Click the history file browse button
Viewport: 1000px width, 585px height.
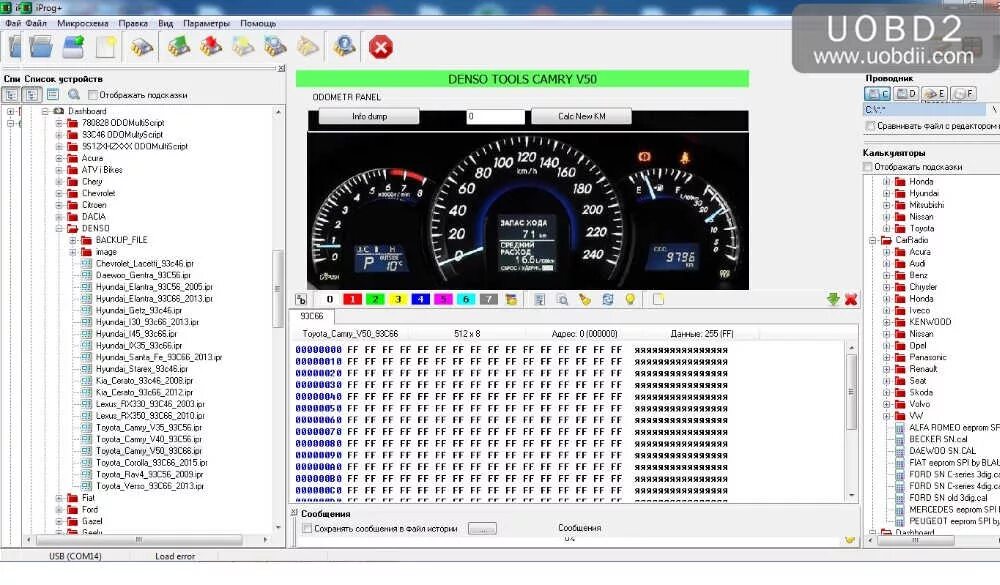click(482, 529)
